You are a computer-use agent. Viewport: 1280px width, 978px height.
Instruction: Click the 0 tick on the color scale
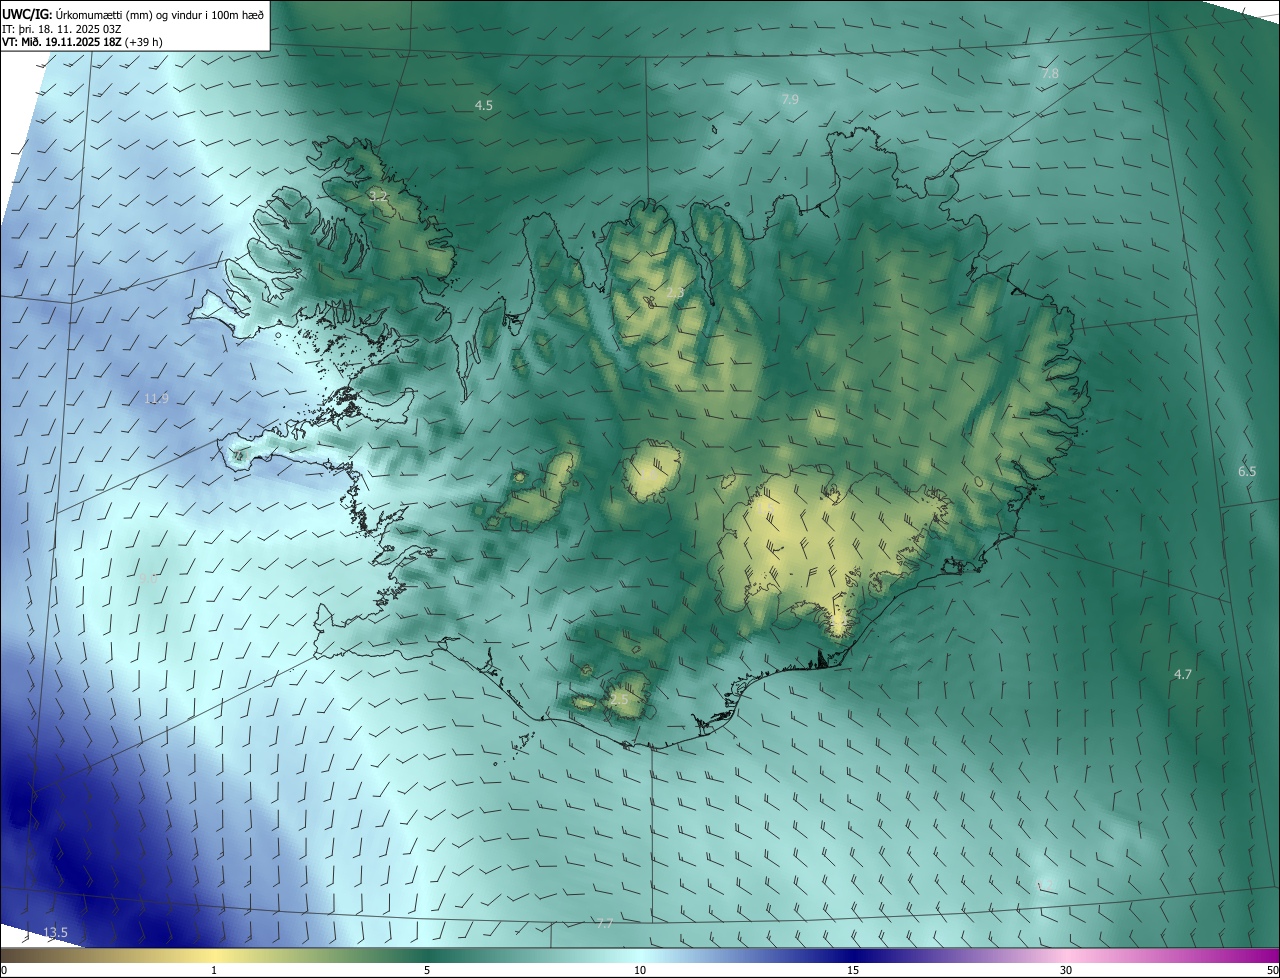(x=4, y=970)
